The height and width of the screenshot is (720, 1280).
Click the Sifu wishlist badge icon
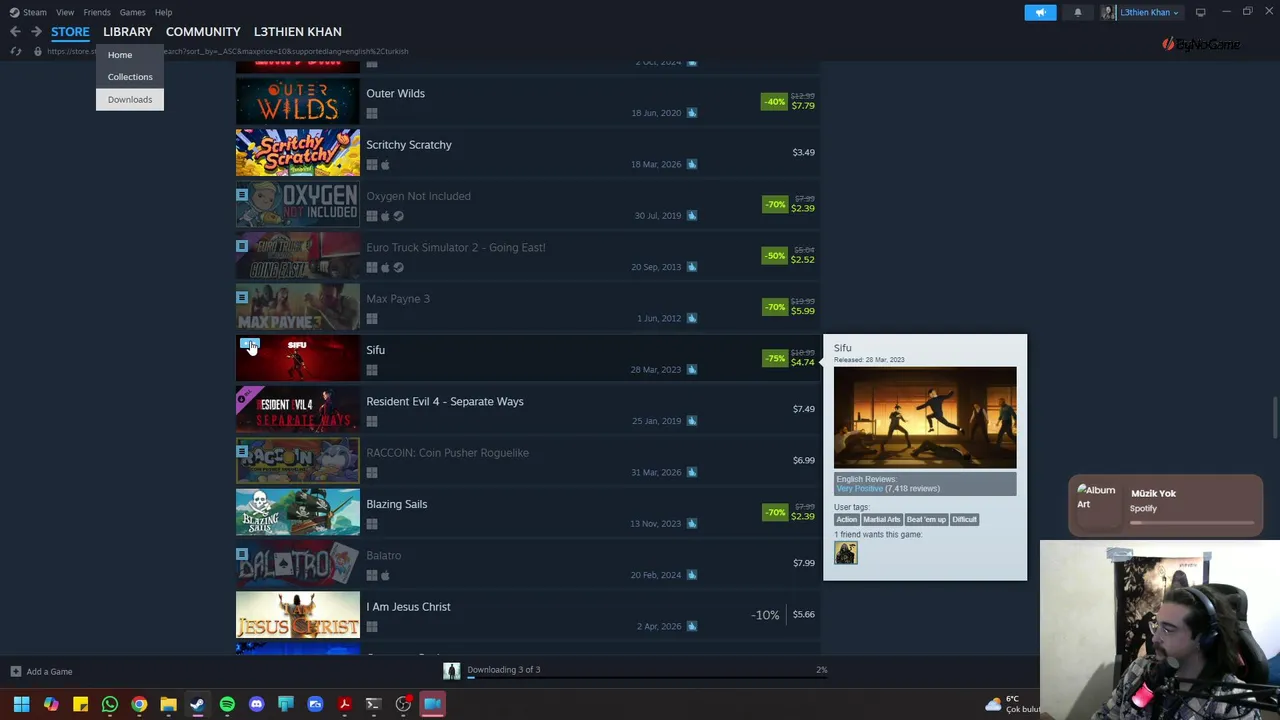pos(248,345)
